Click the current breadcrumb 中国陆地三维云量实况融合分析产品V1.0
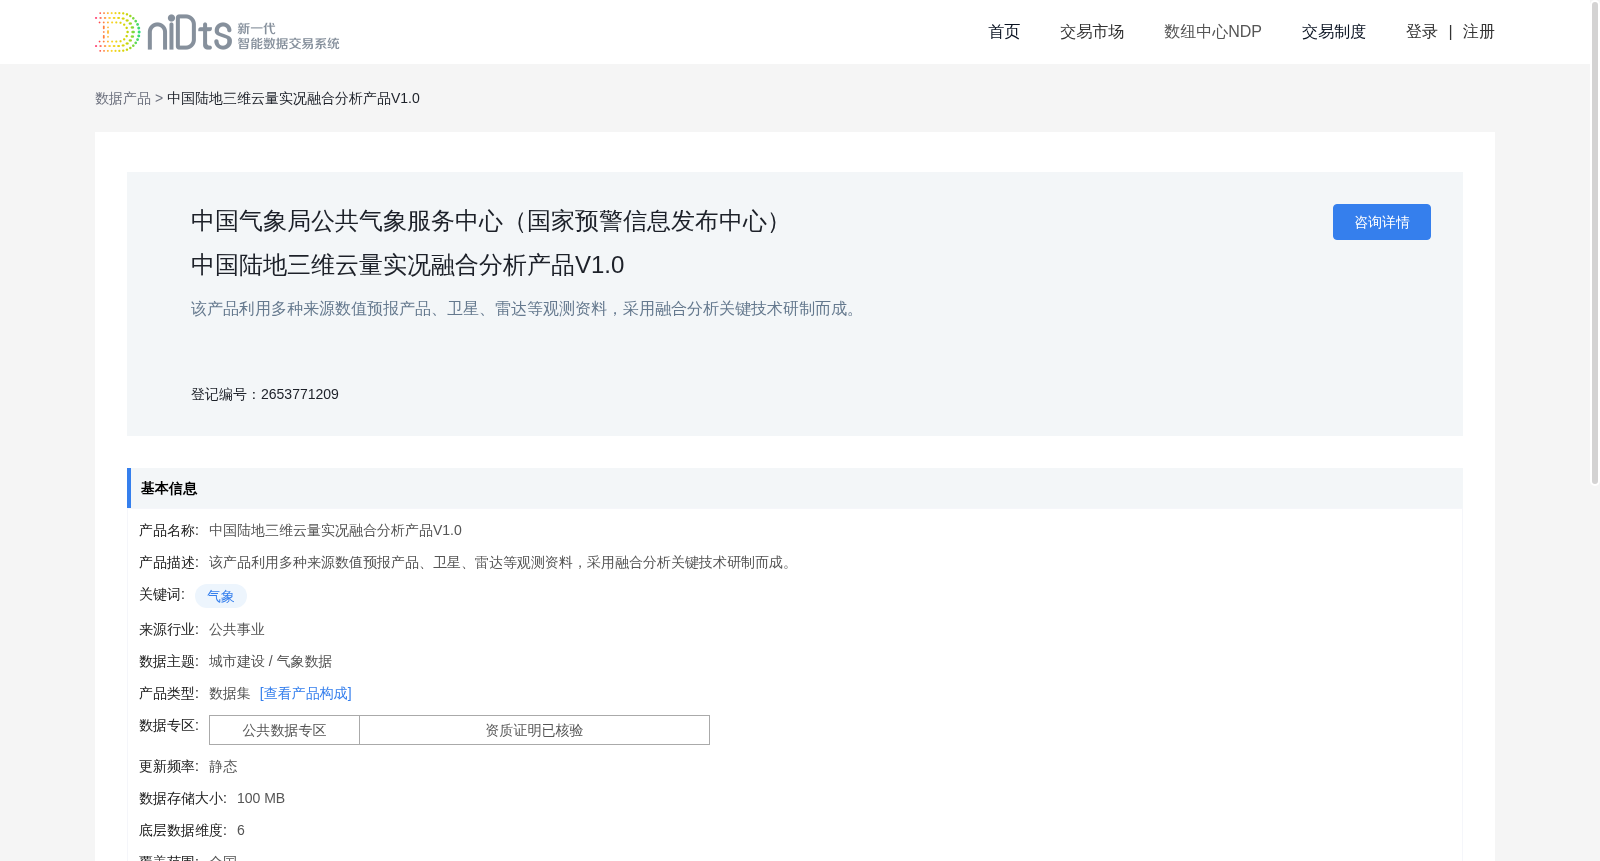The width and height of the screenshot is (1600, 861). (293, 98)
